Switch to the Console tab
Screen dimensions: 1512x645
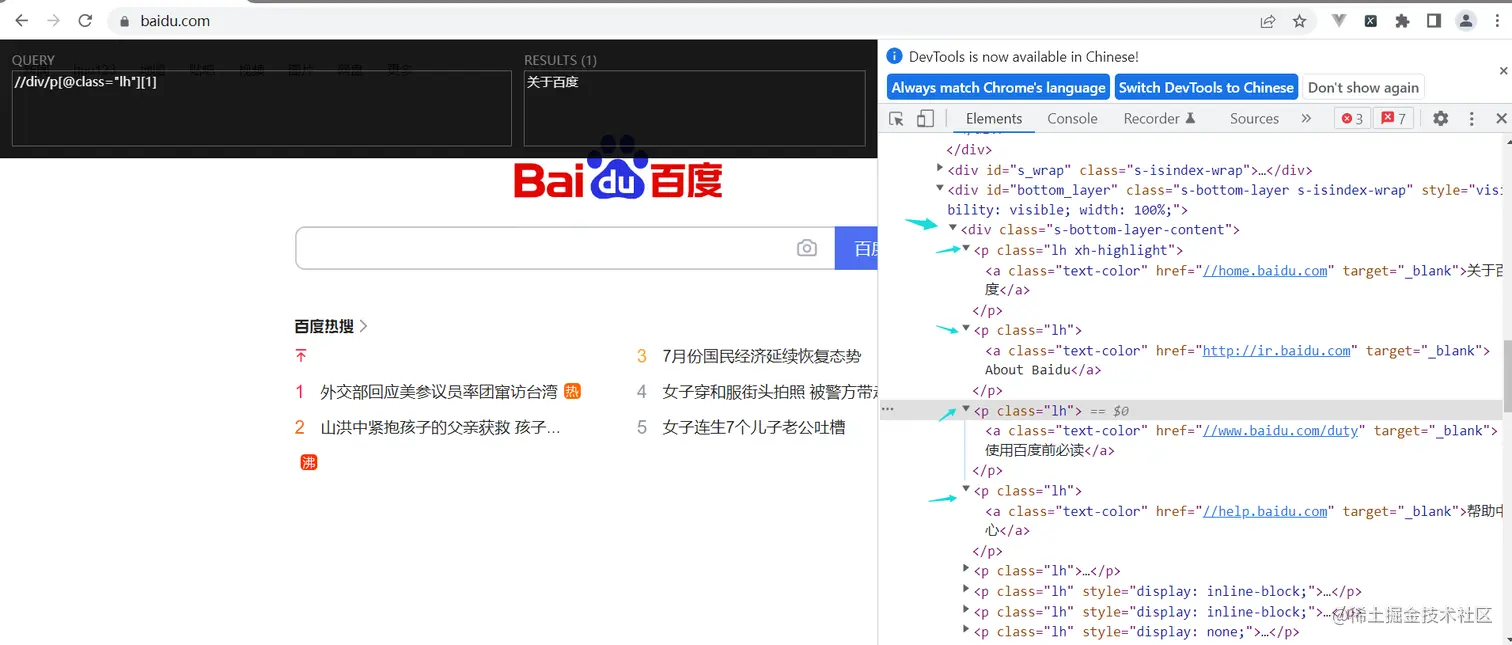(x=1072, y=118)
